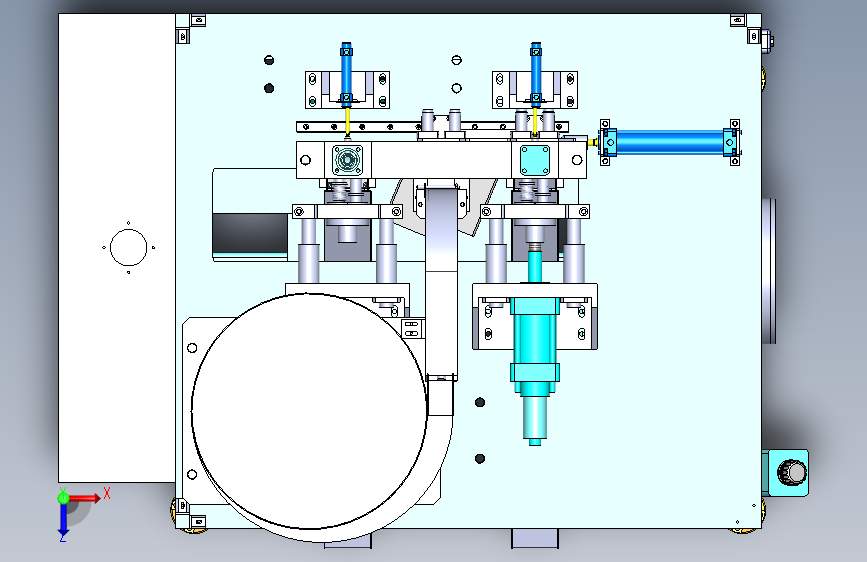The height and width of the screenshot is (562, 867).
Task: Click the blue Z label of the triad
Action: click(63, 537)
